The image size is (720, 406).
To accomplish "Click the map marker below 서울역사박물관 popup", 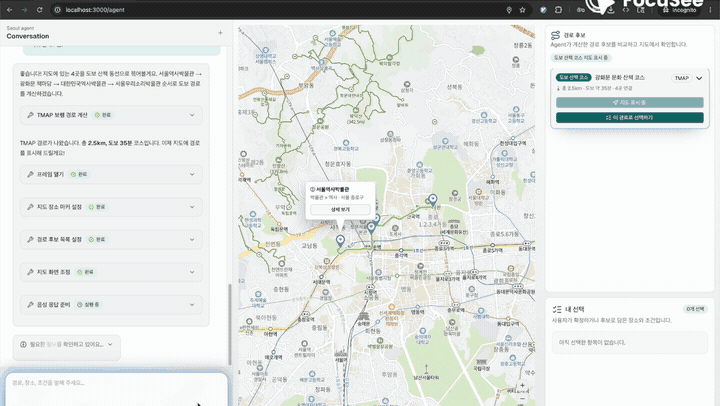I will 340,241.
